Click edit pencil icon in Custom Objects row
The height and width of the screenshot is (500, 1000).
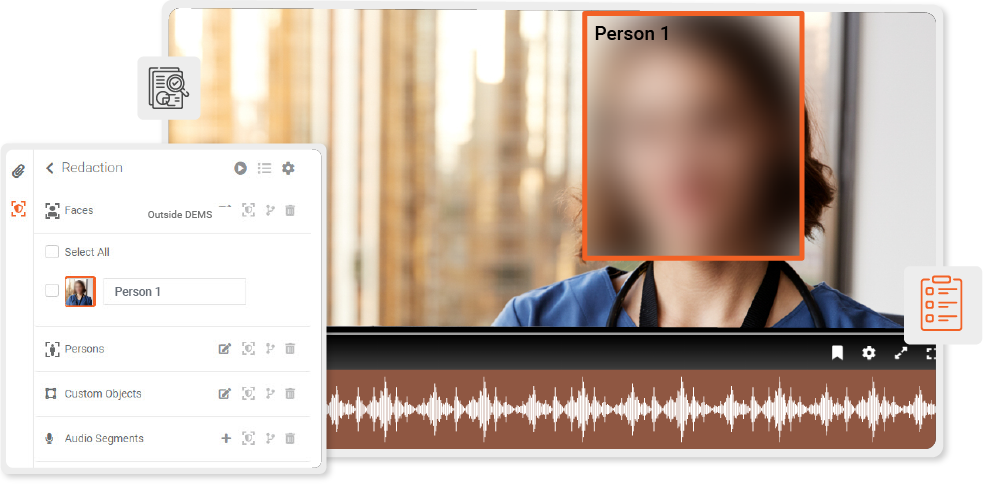point(224,393)
